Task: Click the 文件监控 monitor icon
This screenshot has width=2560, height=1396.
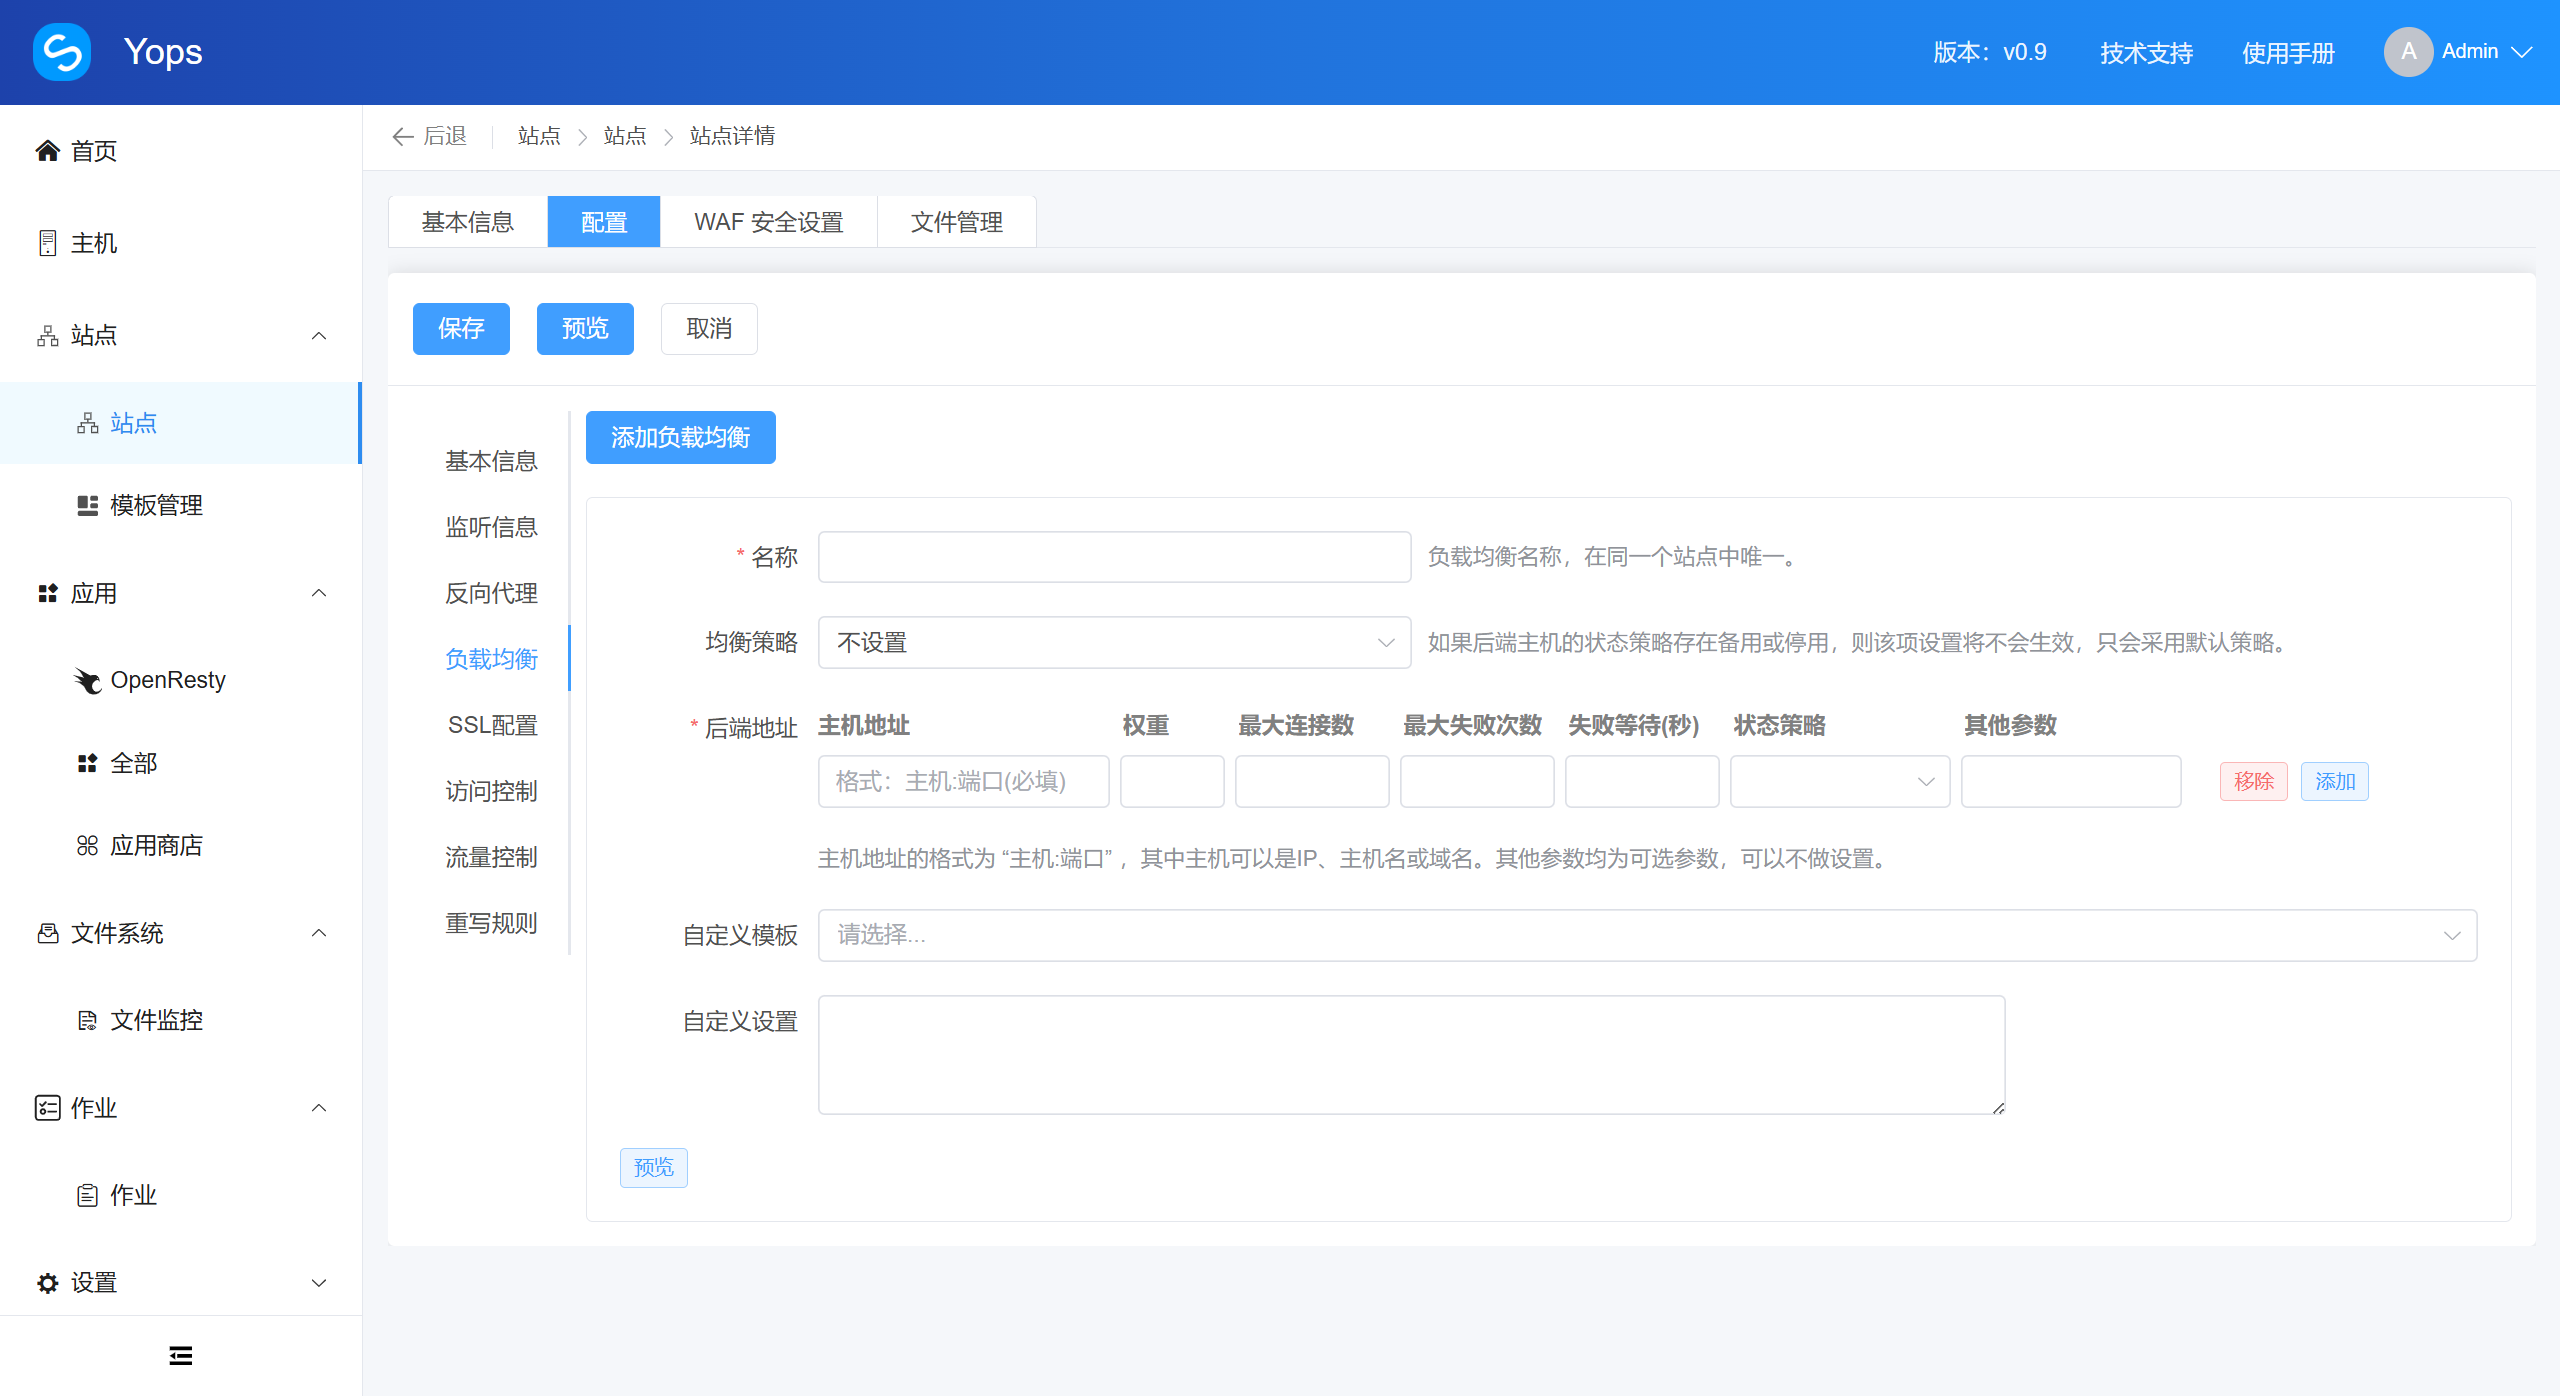Action: [x=87, y=1020]
